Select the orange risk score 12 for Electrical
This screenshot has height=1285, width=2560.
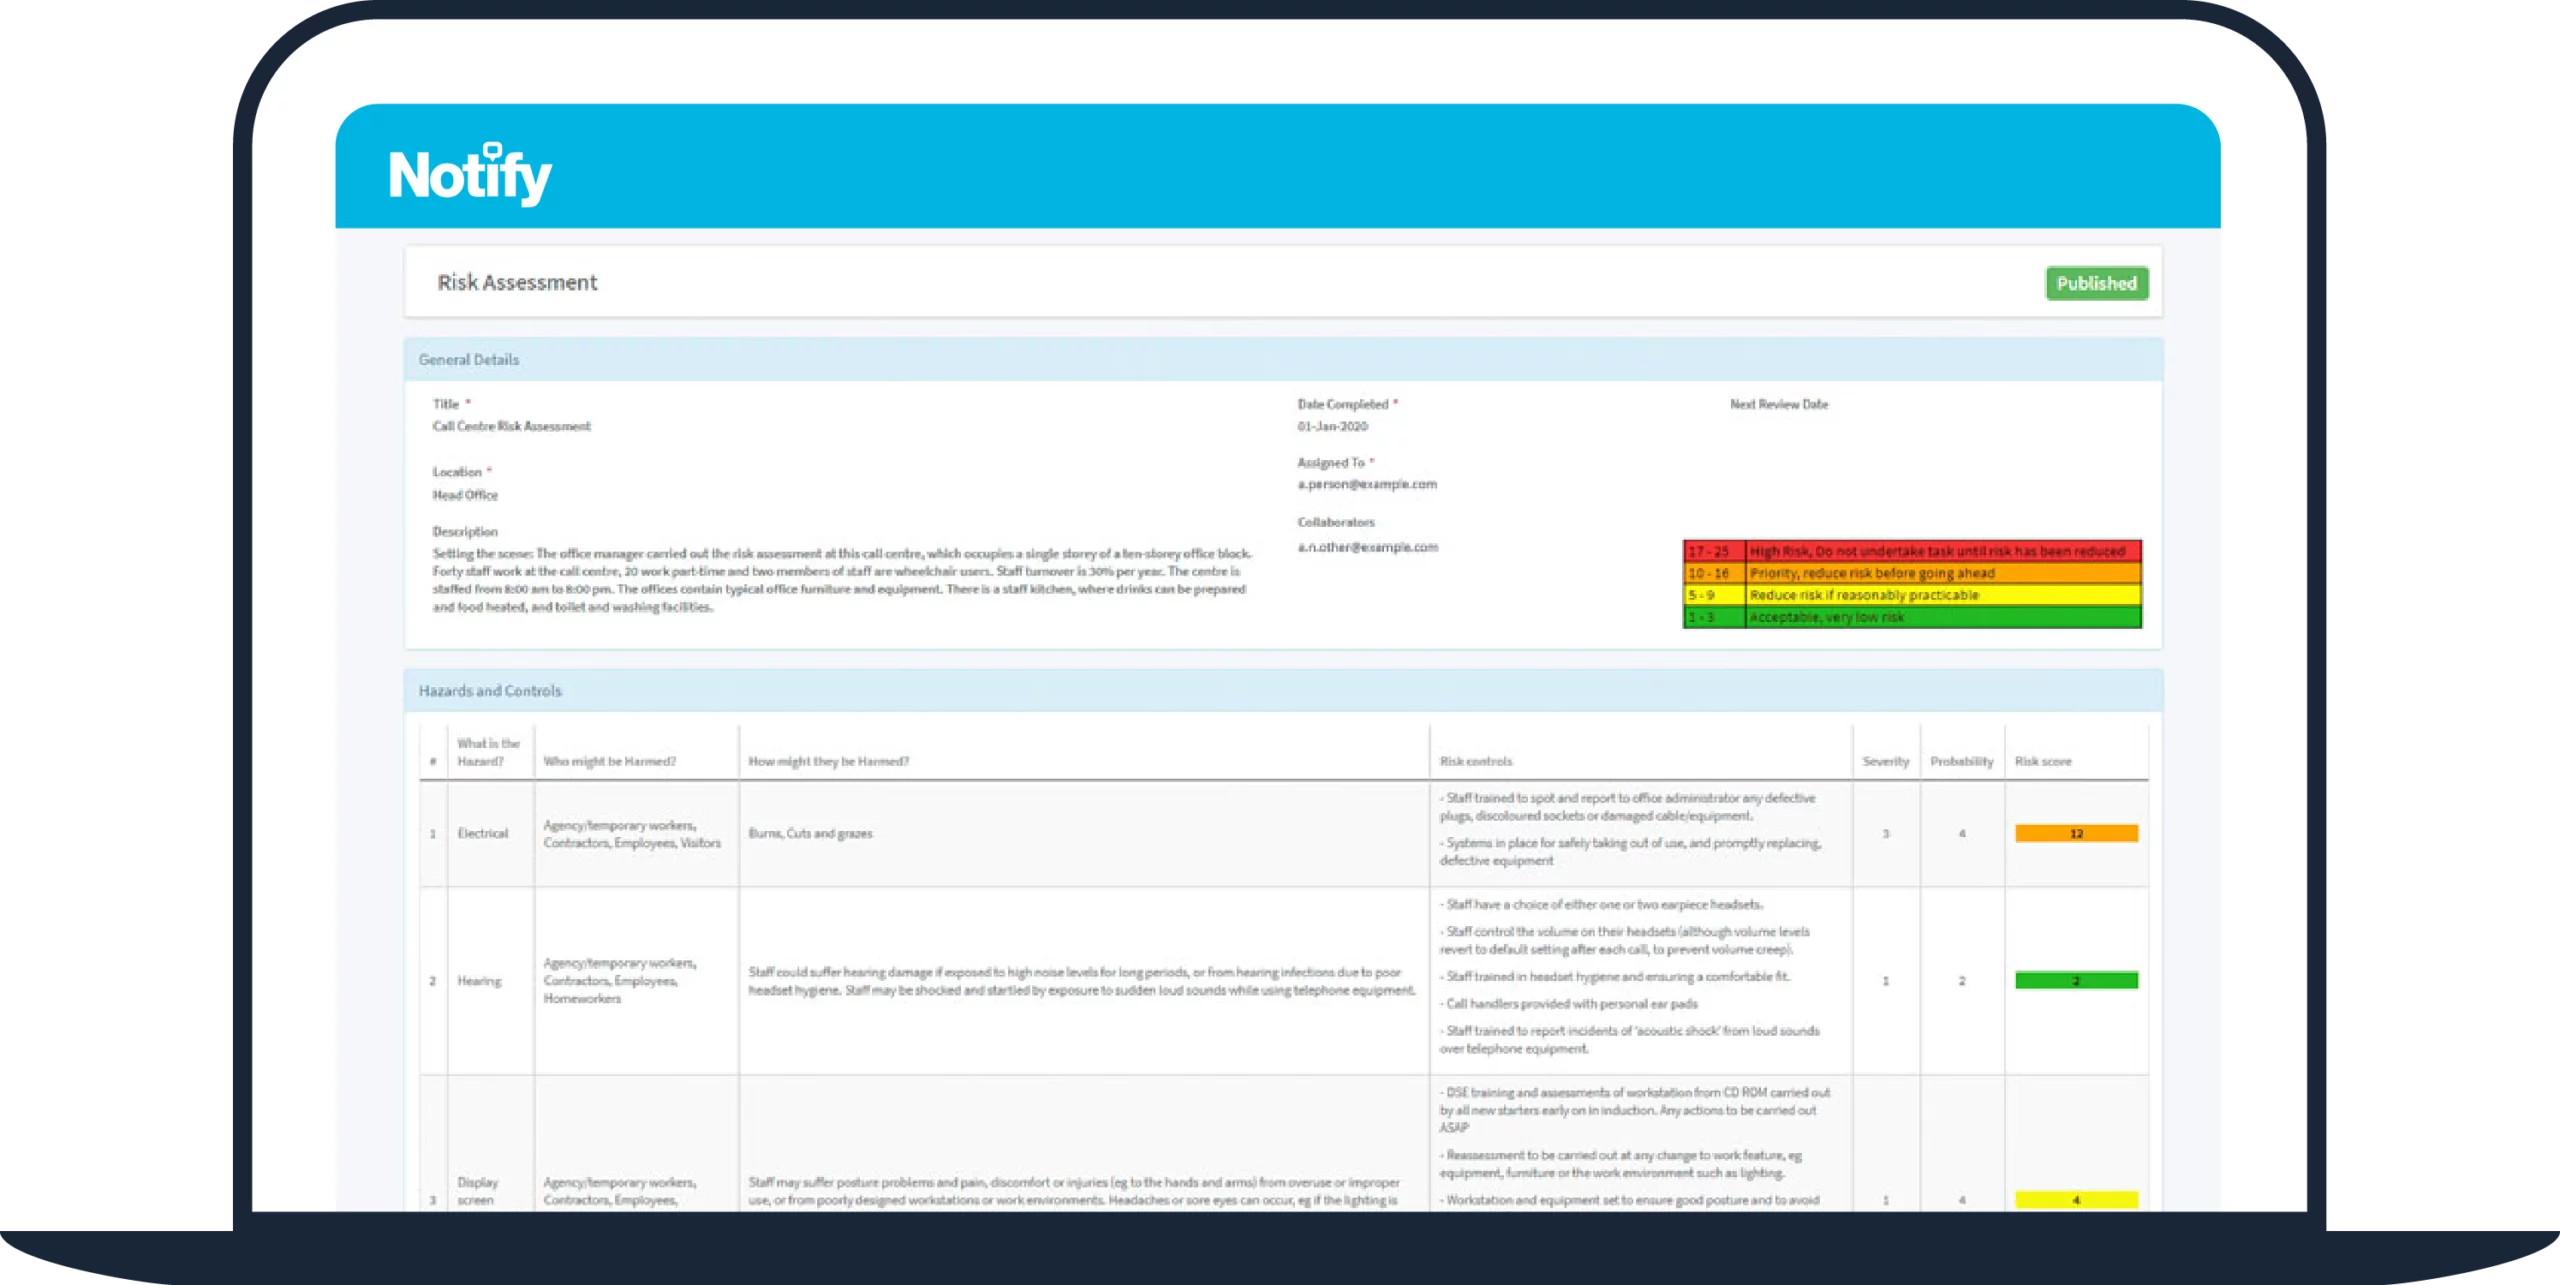pyautogui.click(x=2076, y=833)
